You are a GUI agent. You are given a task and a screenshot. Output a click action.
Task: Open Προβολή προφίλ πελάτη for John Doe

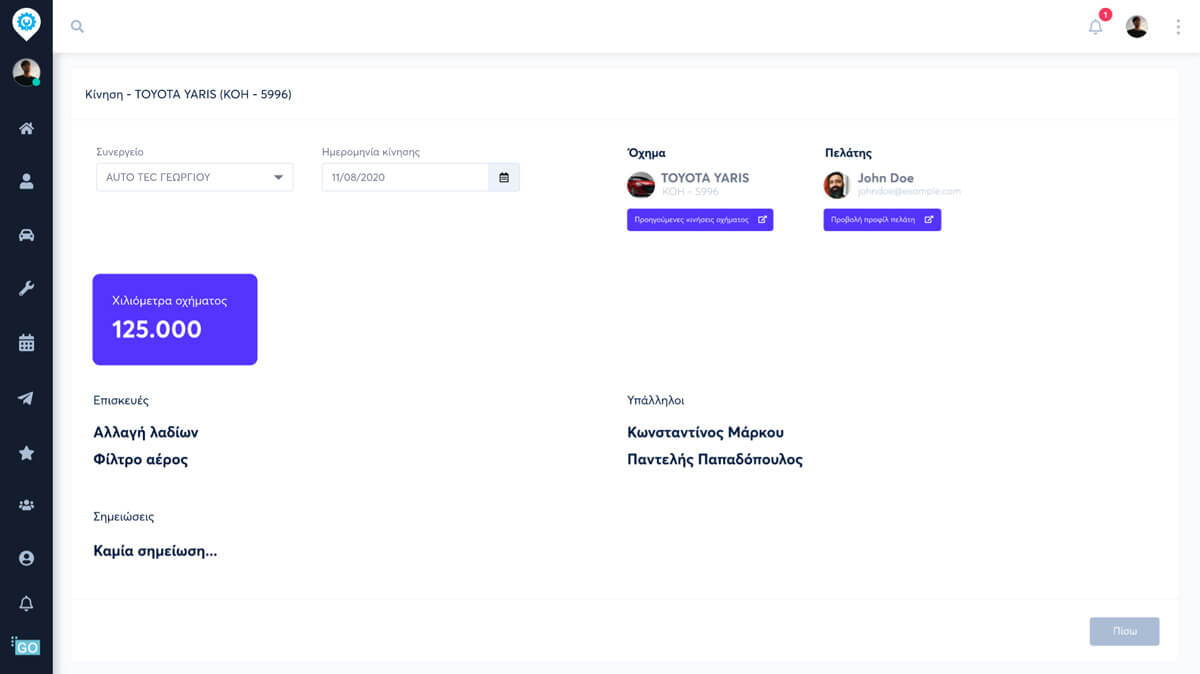point(882,219)
